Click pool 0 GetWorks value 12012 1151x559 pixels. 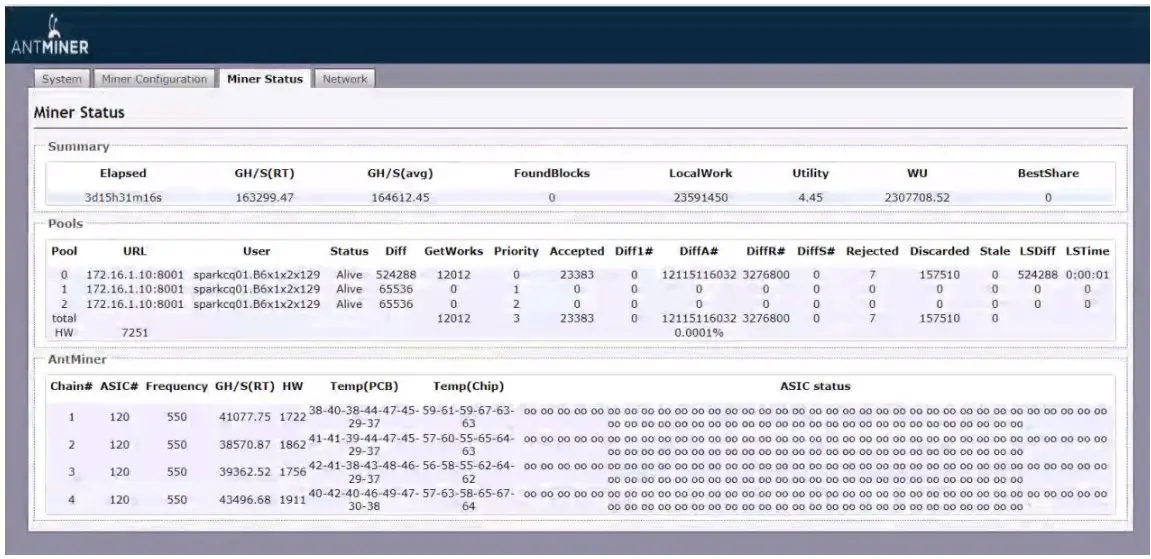[453, 274]
